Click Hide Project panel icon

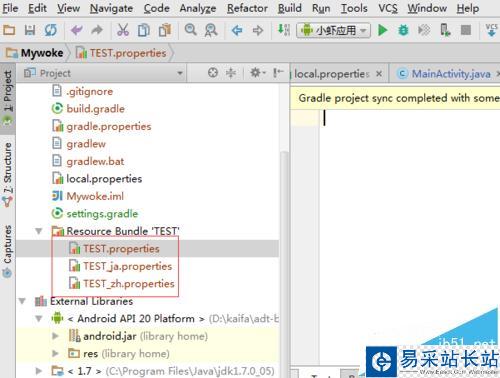pos(278,73)
